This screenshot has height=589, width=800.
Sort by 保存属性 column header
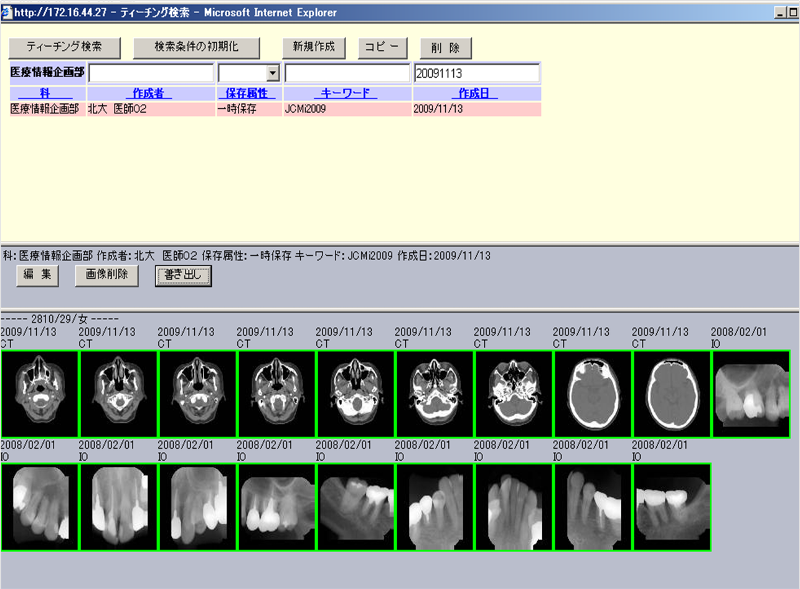(249, 93)
